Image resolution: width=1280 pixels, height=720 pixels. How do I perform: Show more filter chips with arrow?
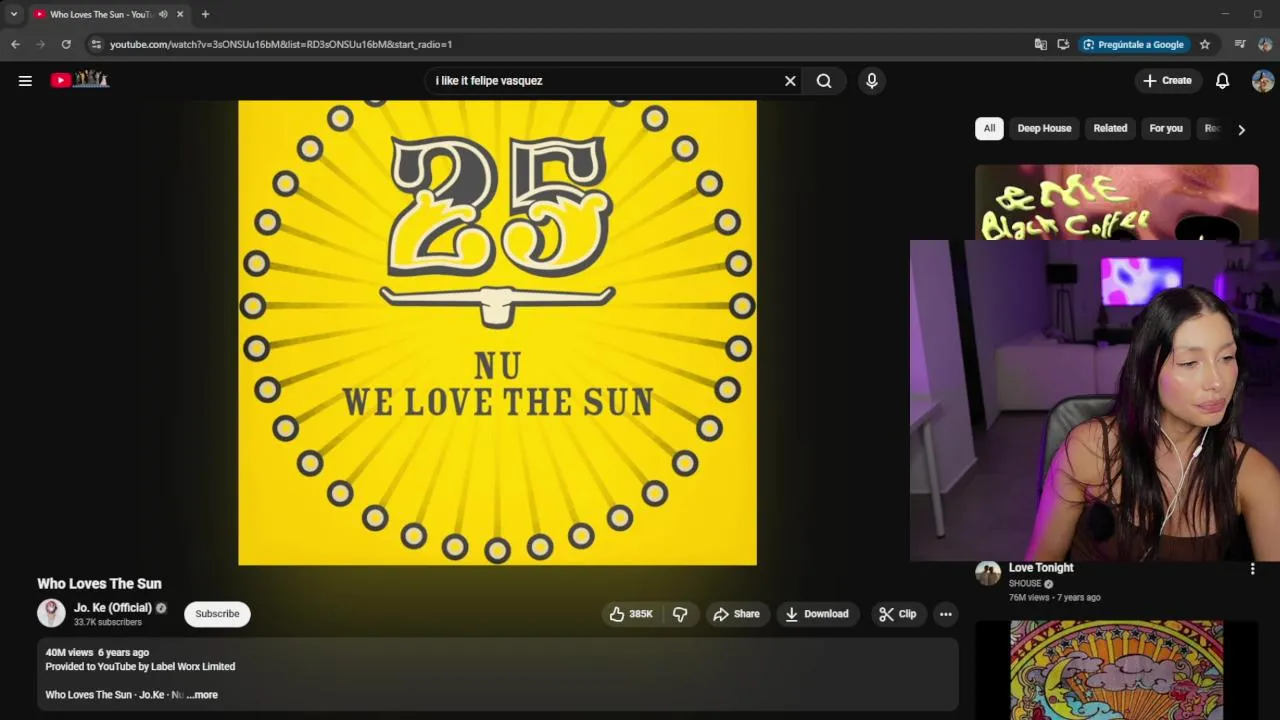click(x=1241, y=129)
